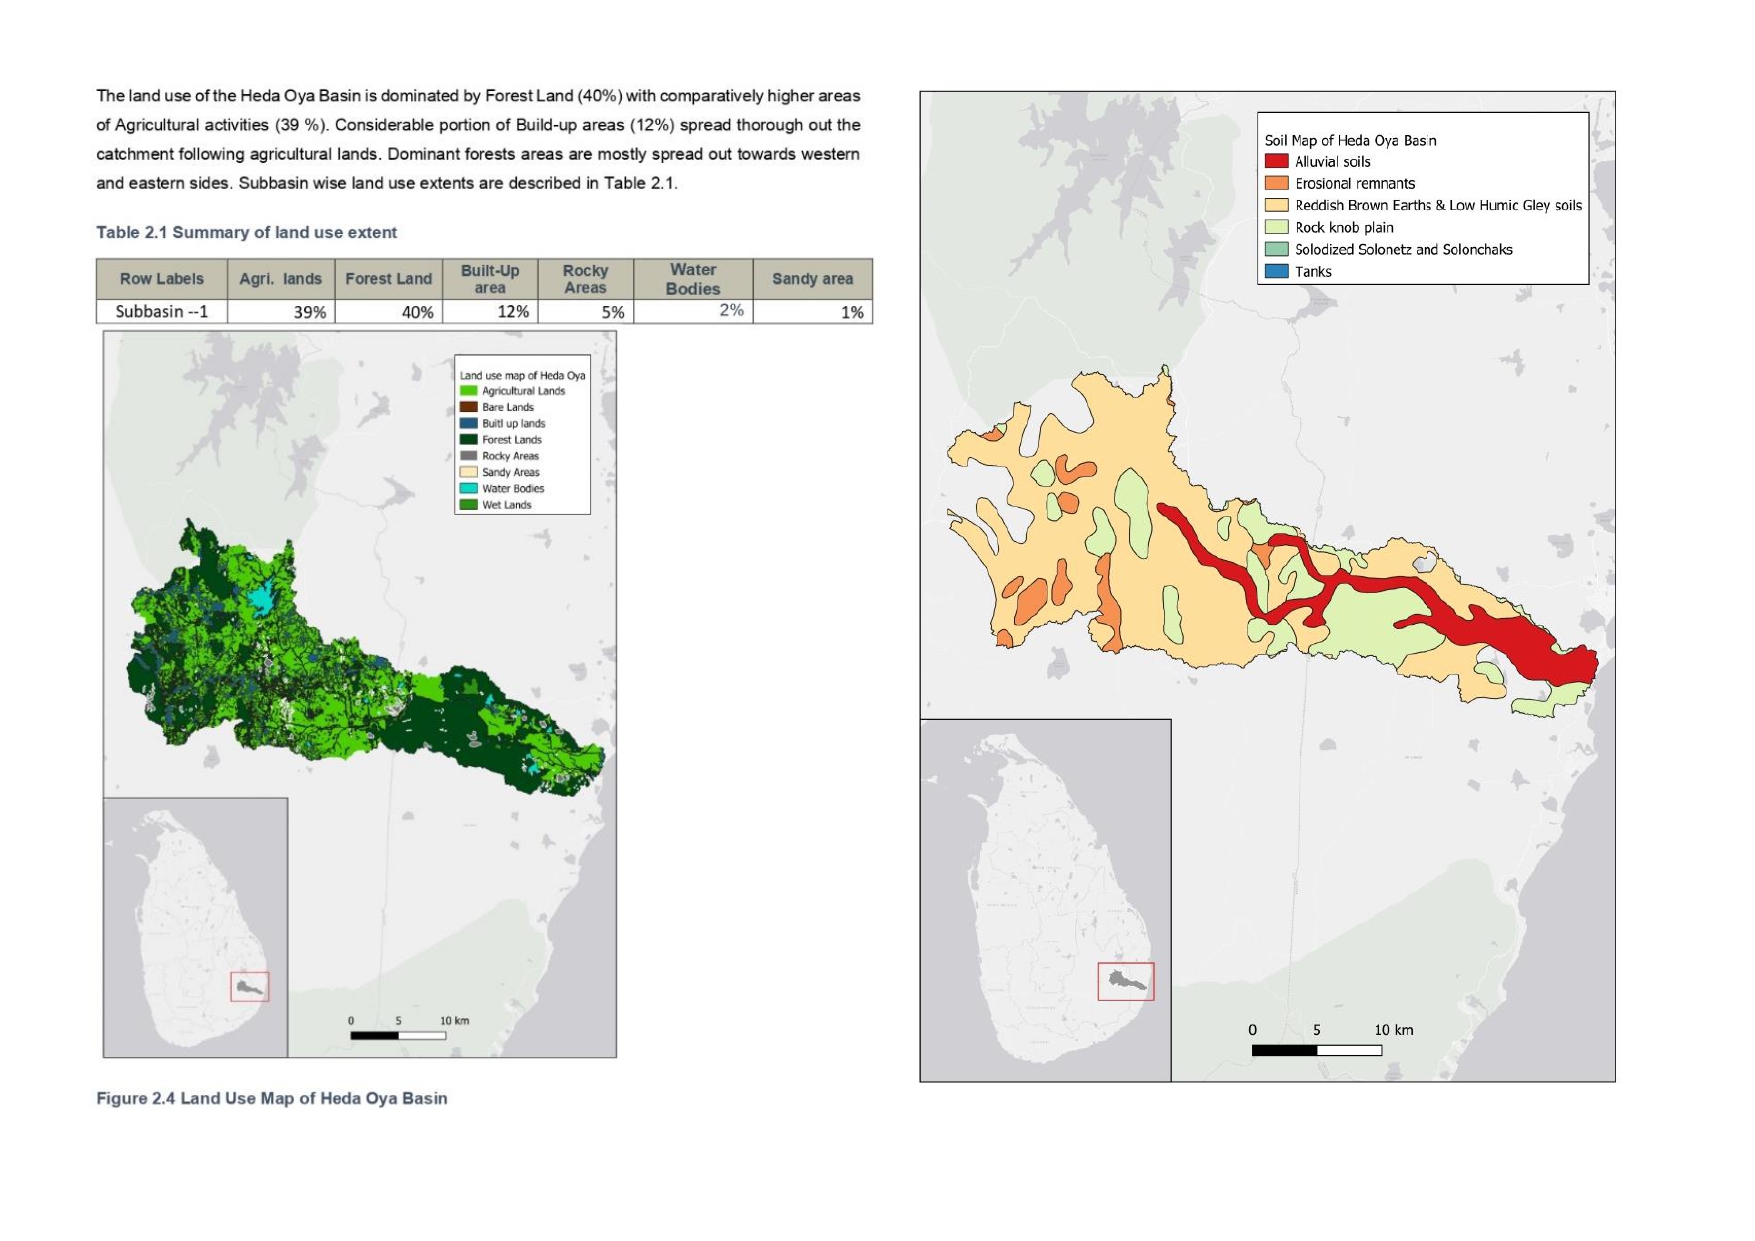Click the Subbasin --1 row label

(162, 312)
